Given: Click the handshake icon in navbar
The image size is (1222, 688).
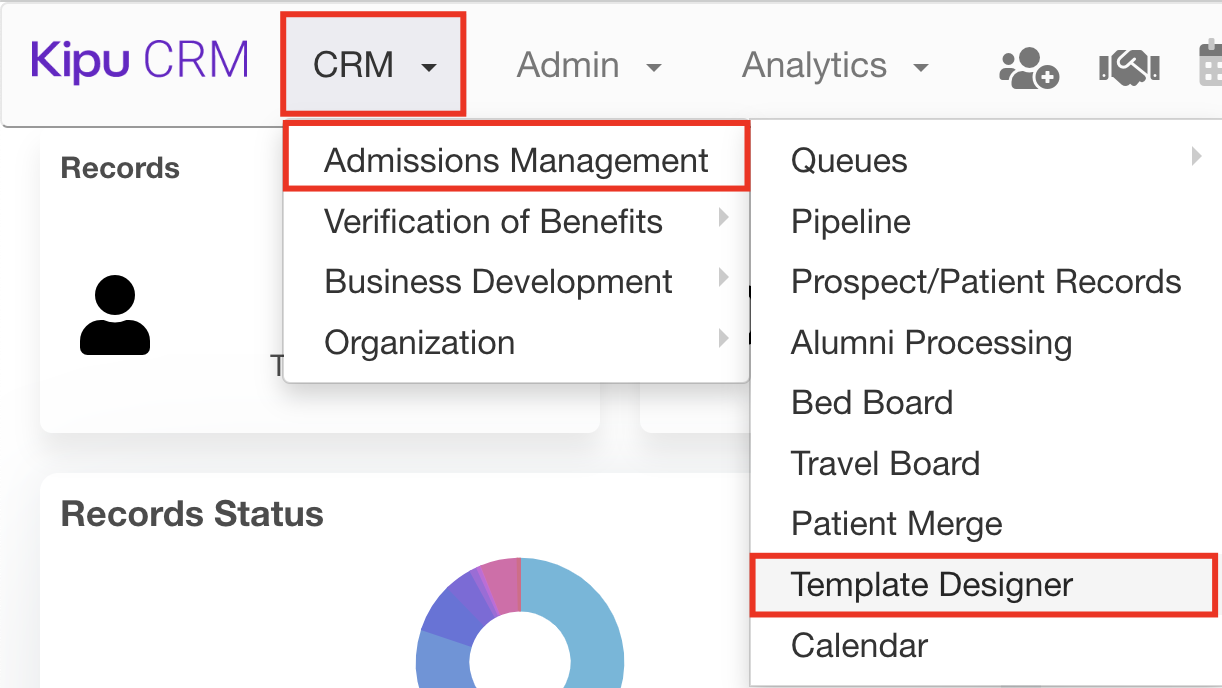Looking at the screenshot, I should [x=1129, y=67].
